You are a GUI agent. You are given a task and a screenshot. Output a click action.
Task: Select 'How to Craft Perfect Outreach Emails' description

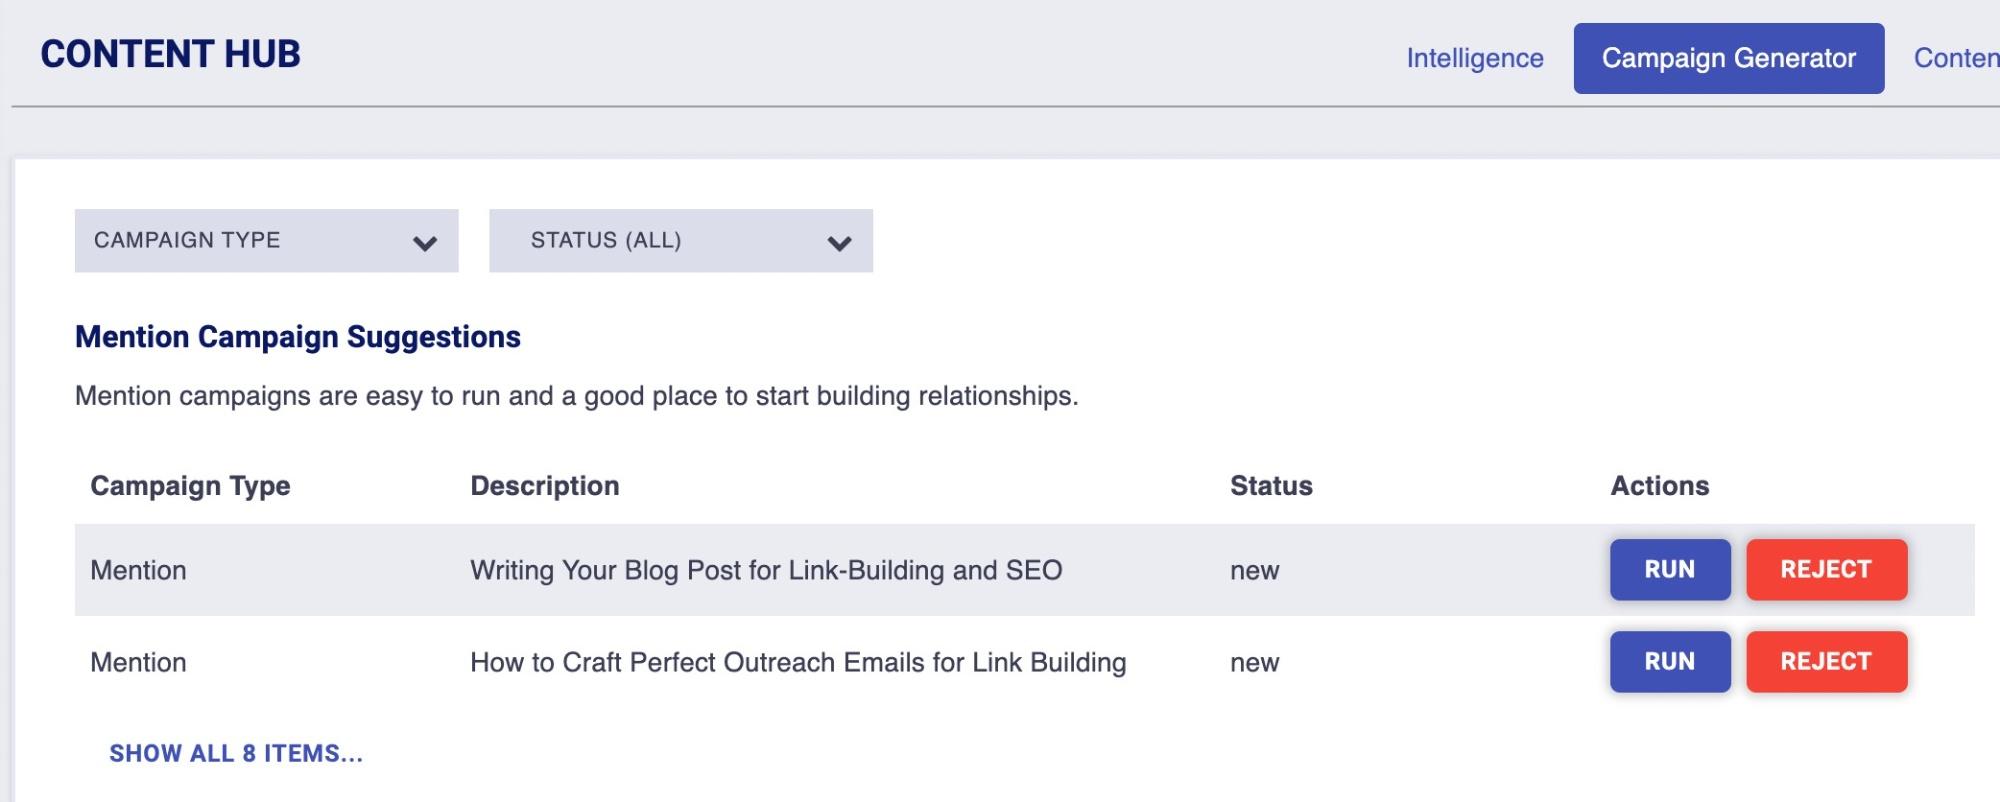pyautogui.click(x=798, y=662)
